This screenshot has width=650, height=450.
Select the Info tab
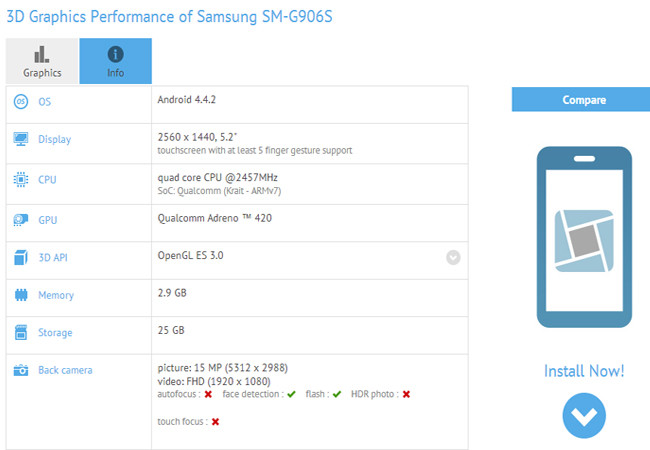point(116,61)
